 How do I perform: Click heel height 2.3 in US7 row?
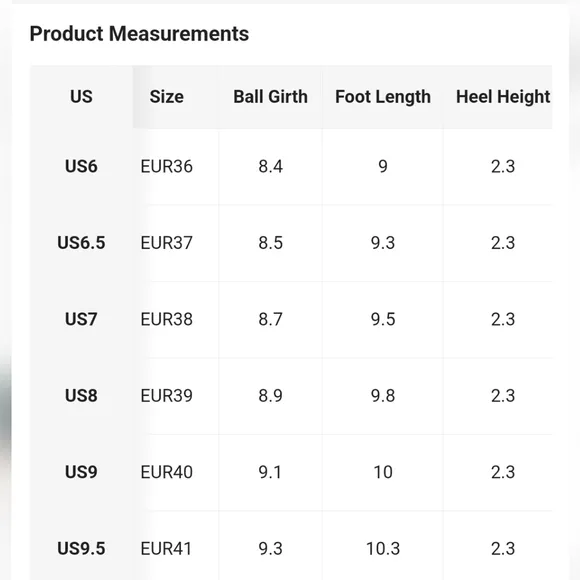coord(503,319)
